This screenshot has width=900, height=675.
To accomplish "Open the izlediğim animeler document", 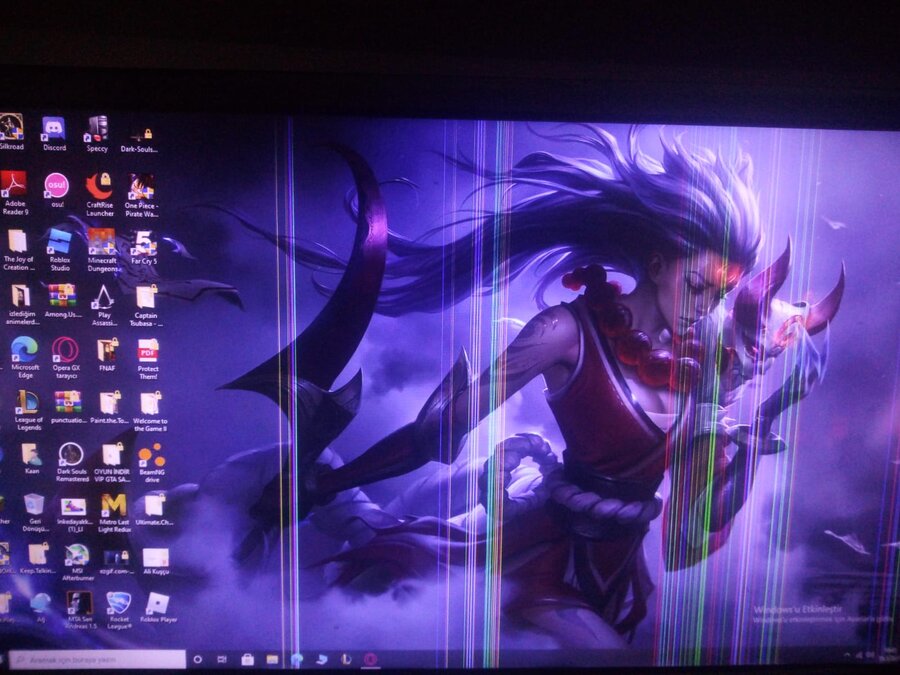I will [22, 305].
